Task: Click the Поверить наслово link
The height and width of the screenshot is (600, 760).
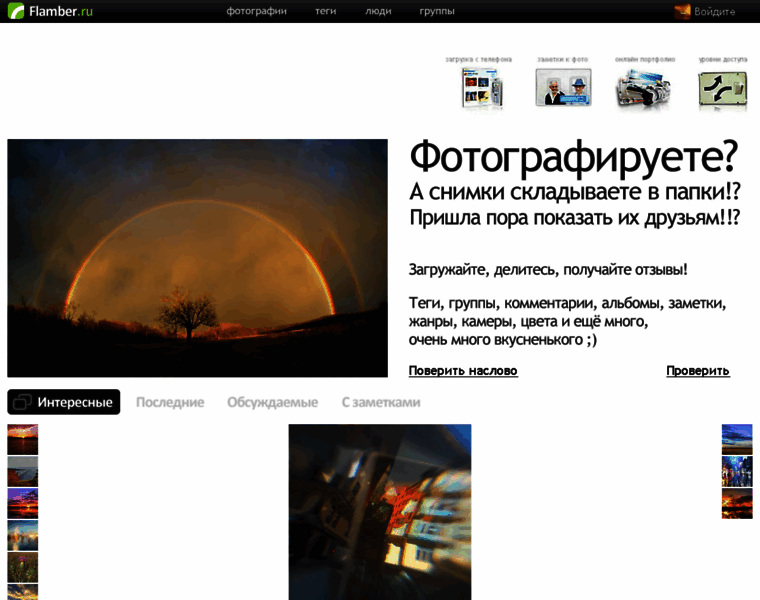Action: click(x=463, y=370)
